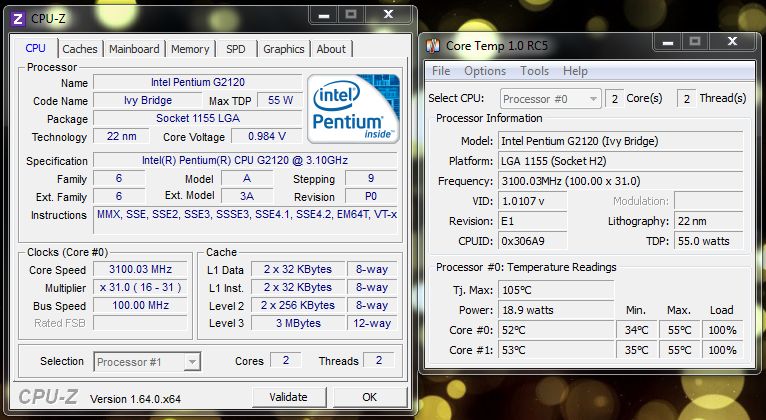Open the SPD tab

235,49
